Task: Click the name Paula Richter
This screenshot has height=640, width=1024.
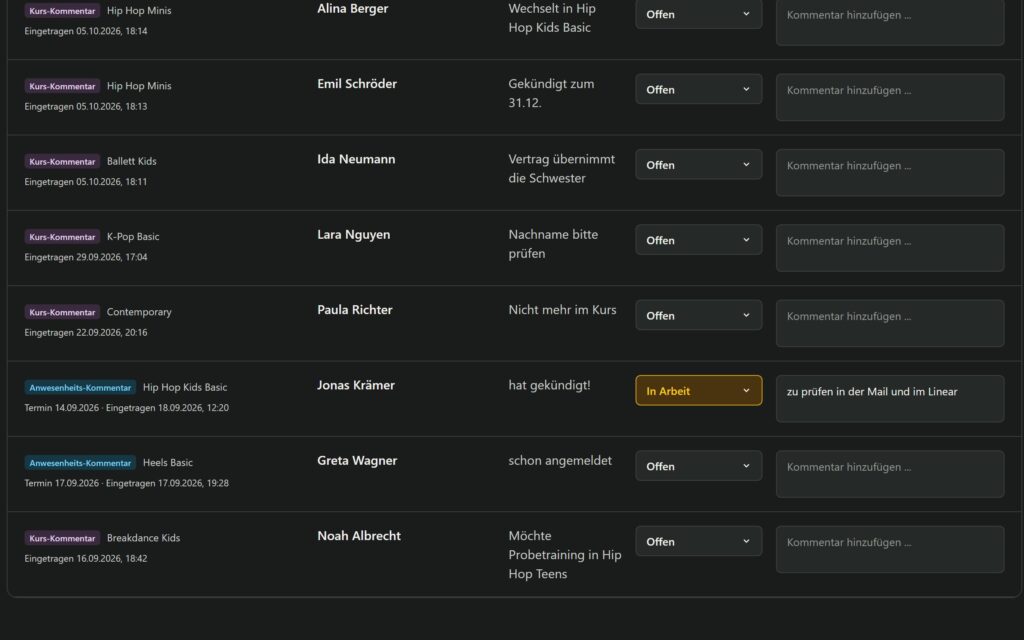Action: [355, 310]
